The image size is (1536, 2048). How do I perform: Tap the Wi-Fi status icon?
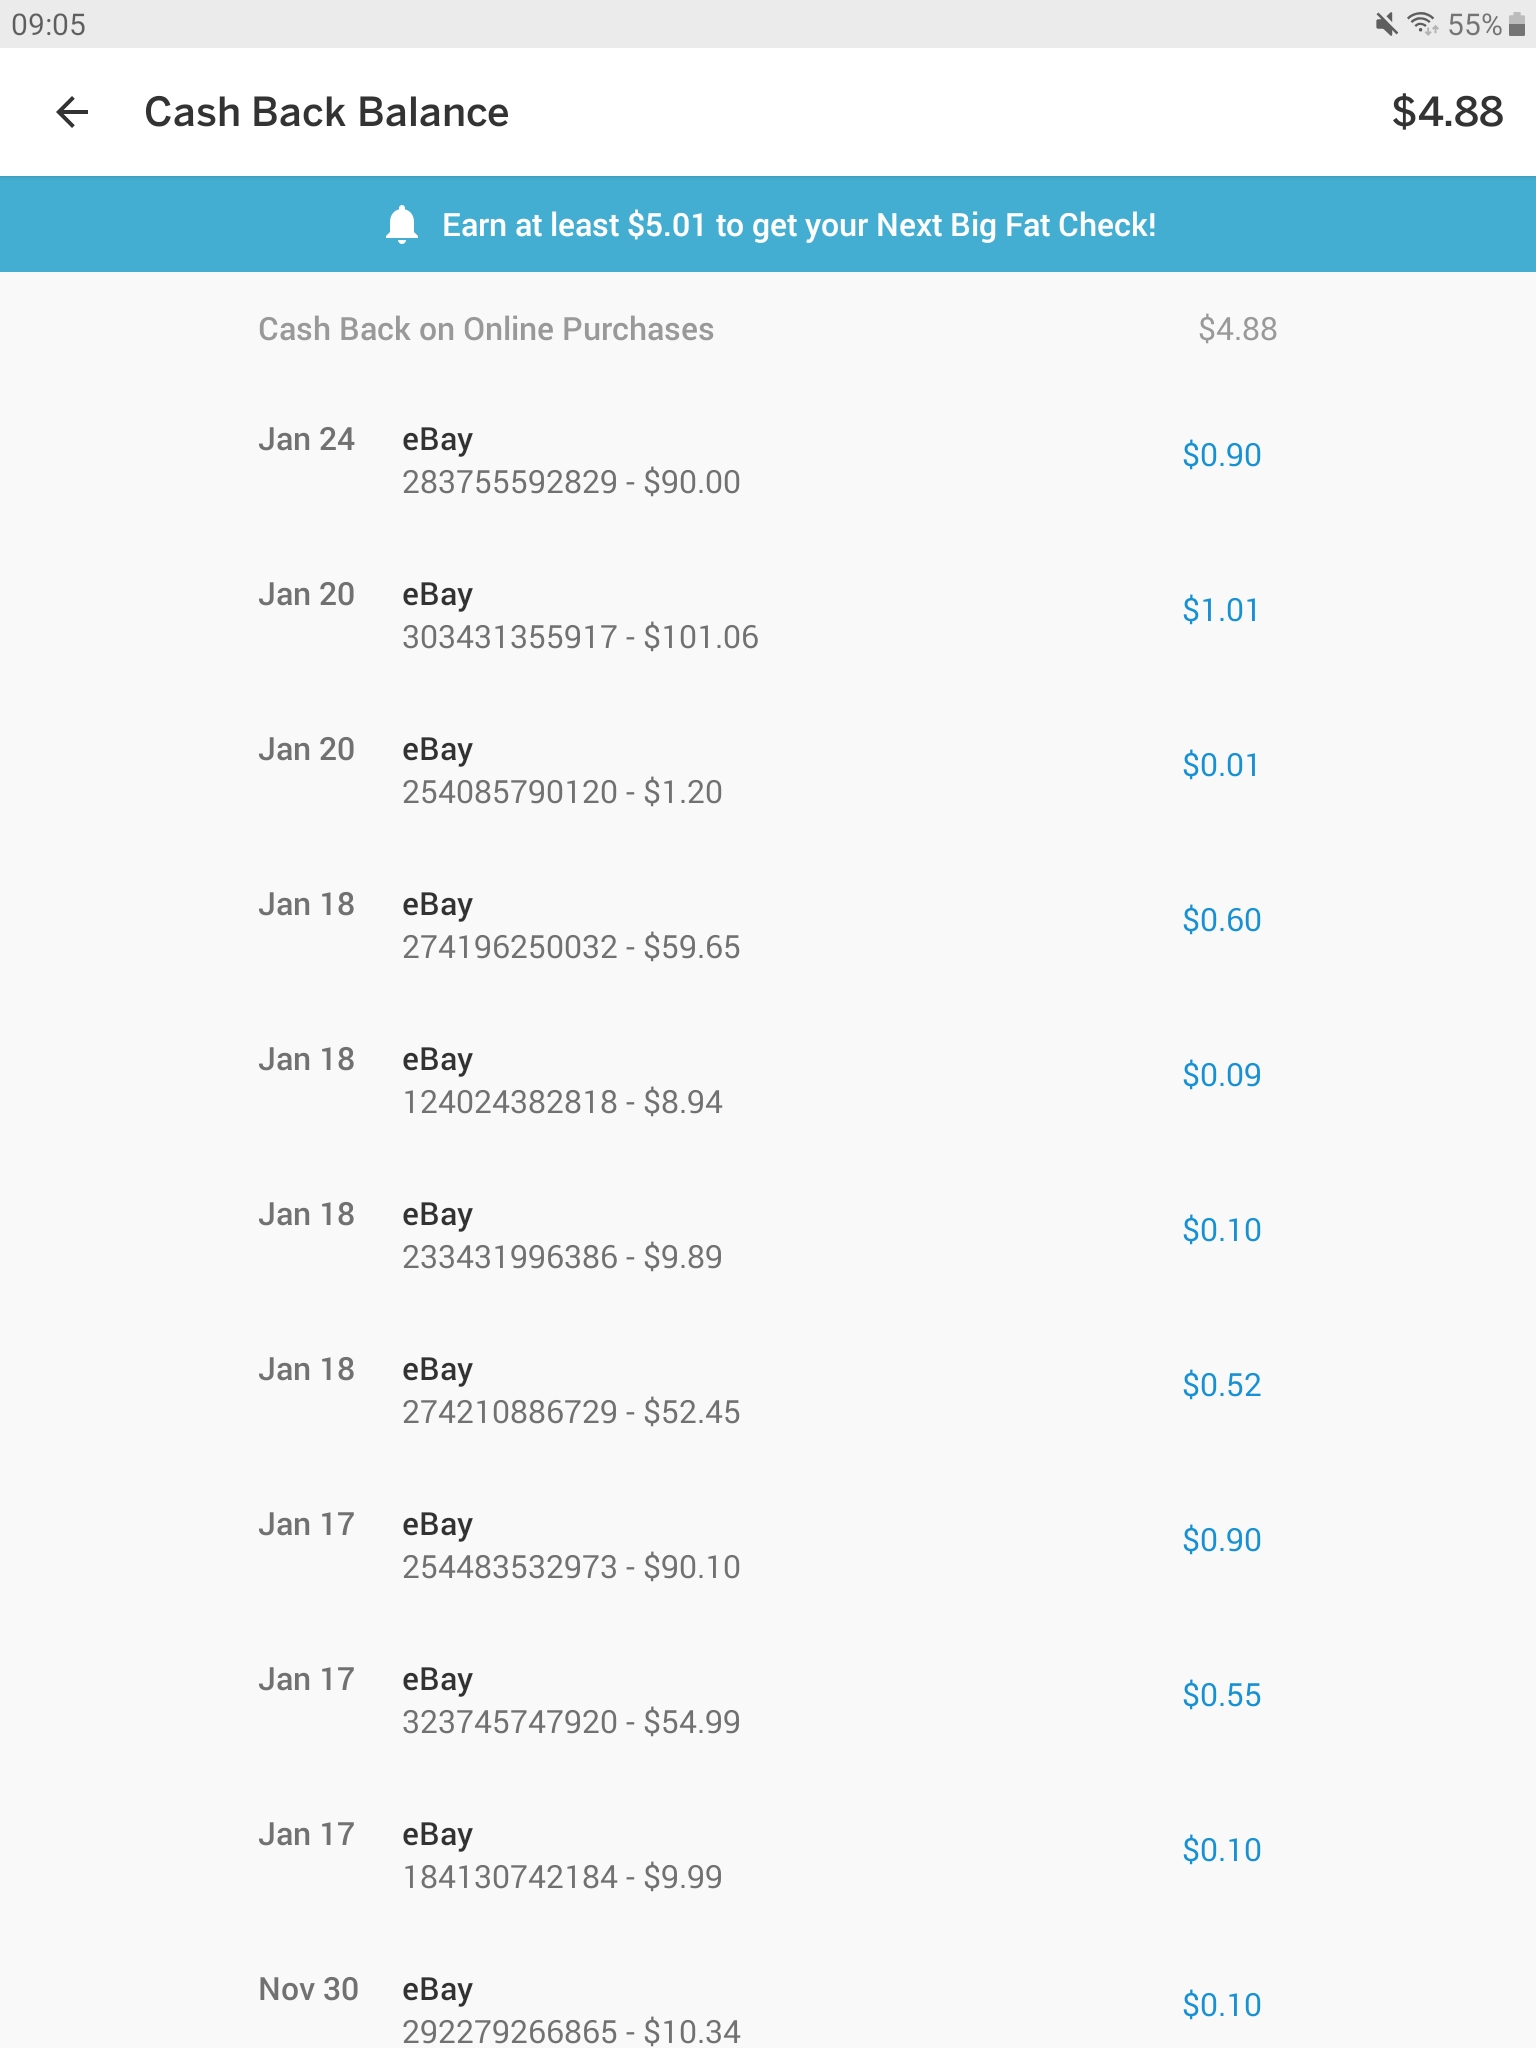(1422, 24)
